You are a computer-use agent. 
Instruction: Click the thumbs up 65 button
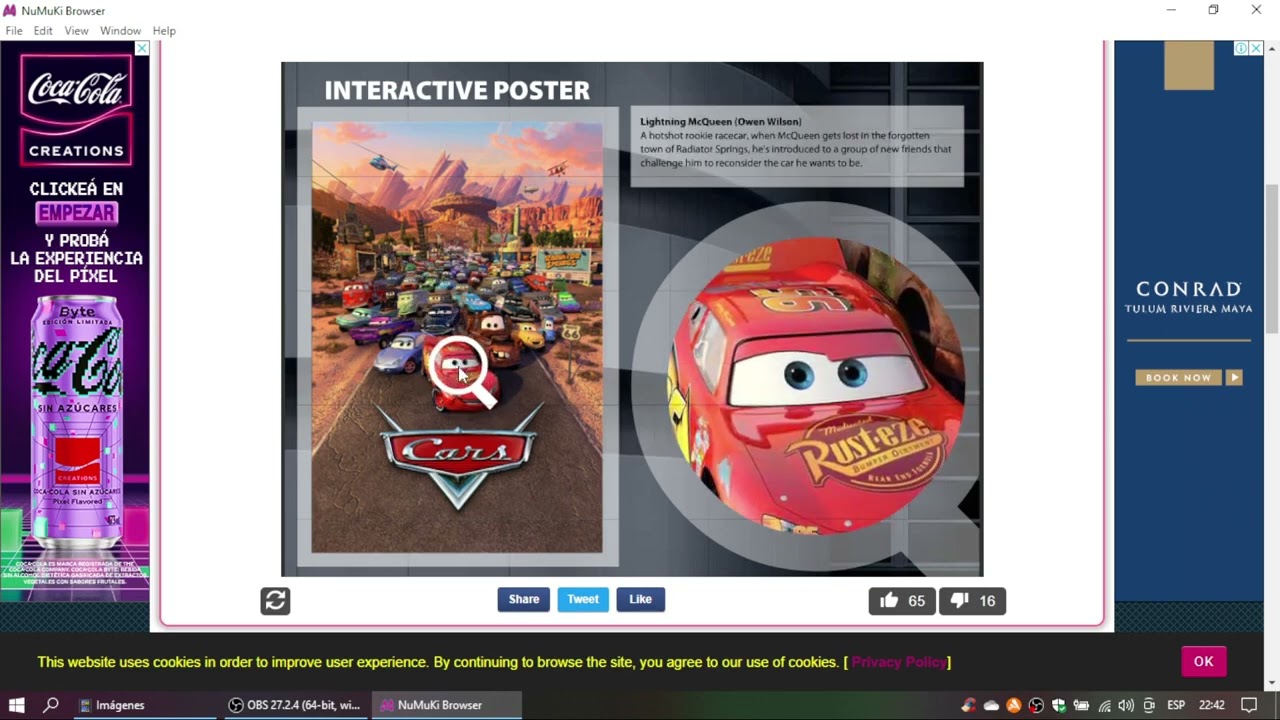click(902, 600)
